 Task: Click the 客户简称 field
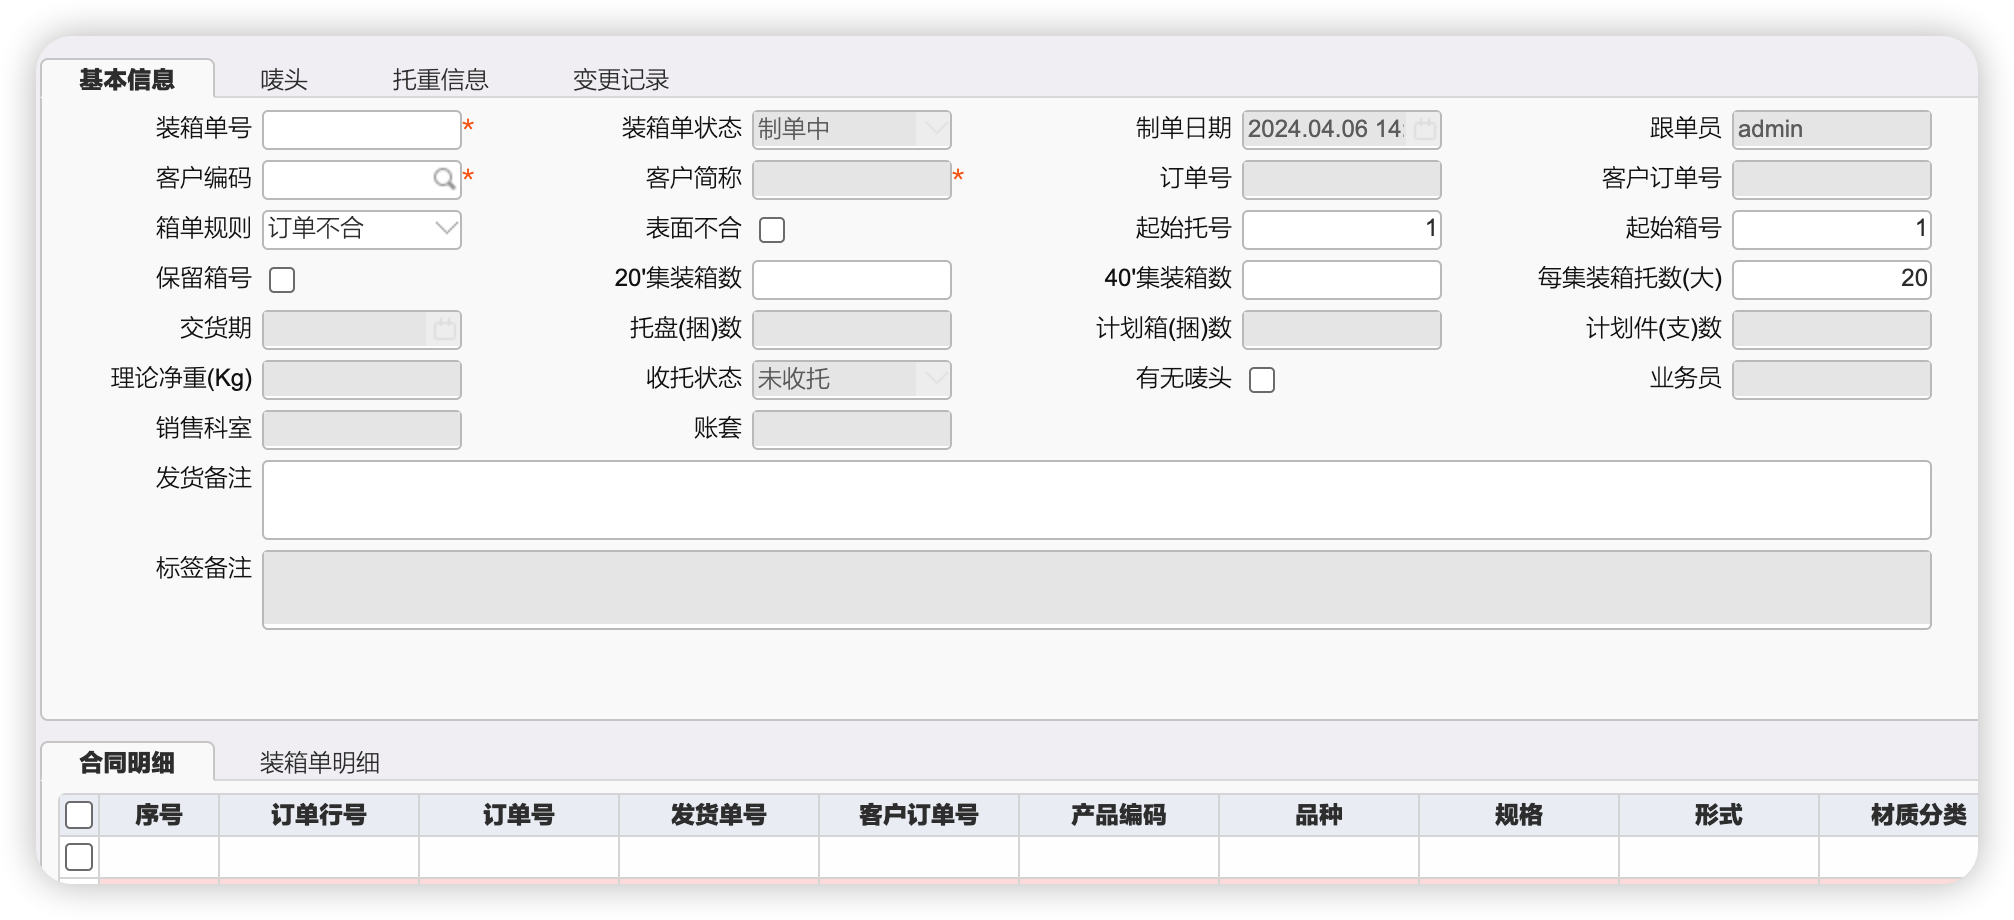[x=852, y=179]
